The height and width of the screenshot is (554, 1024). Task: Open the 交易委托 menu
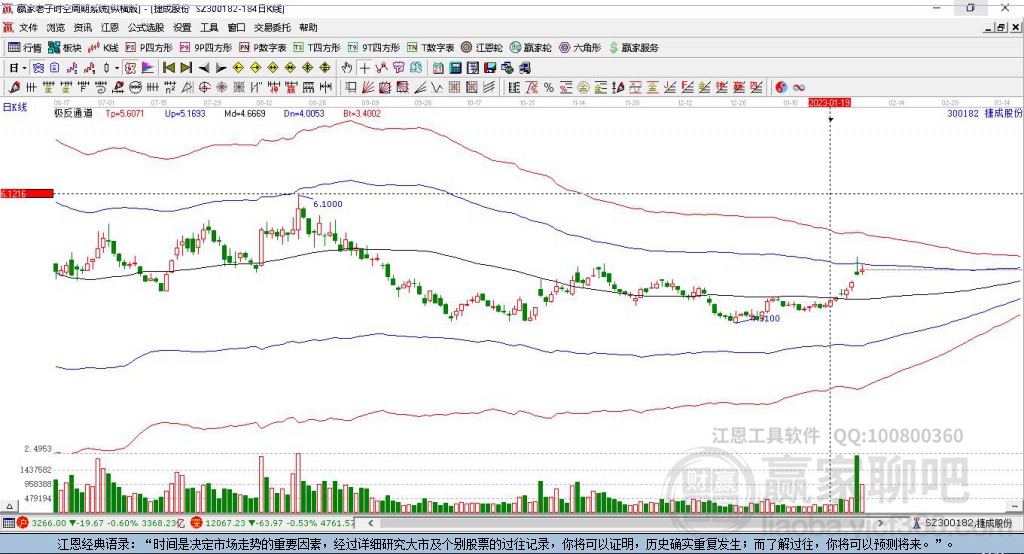pyautogui.click(x=273, y=28)
